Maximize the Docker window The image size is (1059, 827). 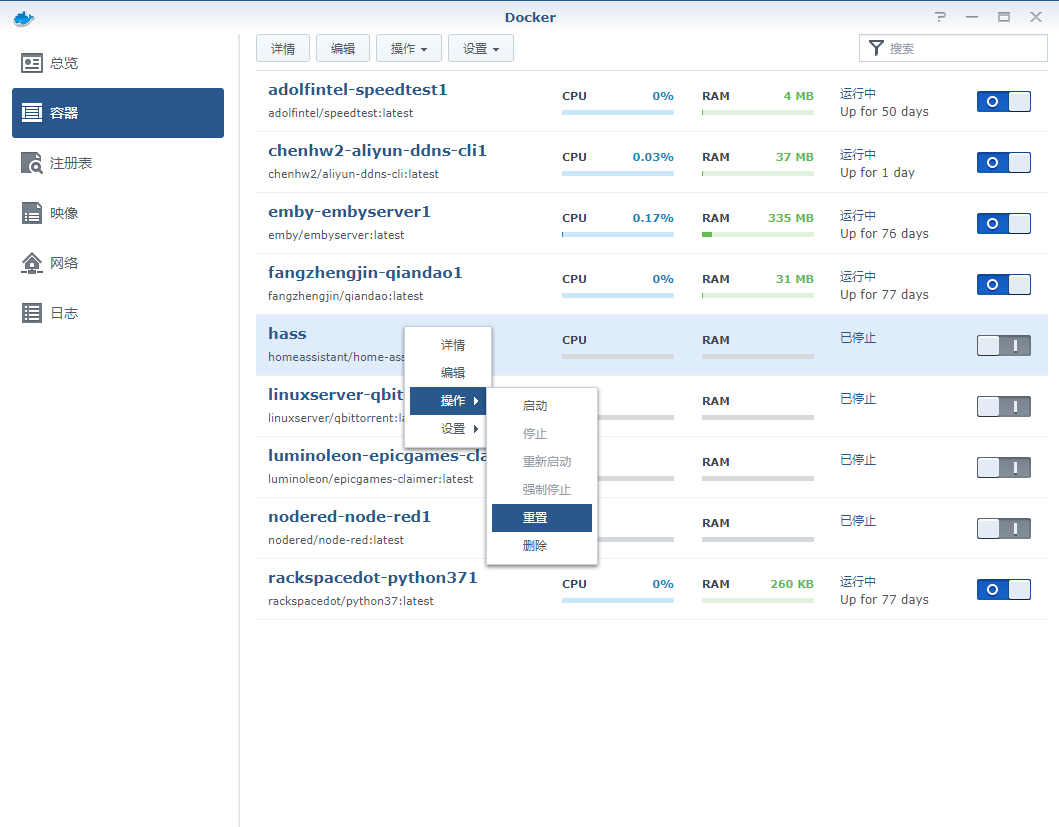tap(1004, 17)
